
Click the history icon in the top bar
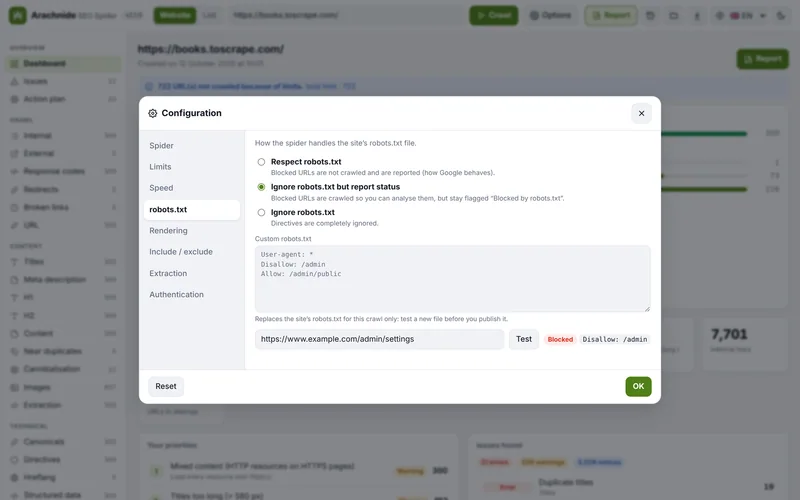[650, 15]
